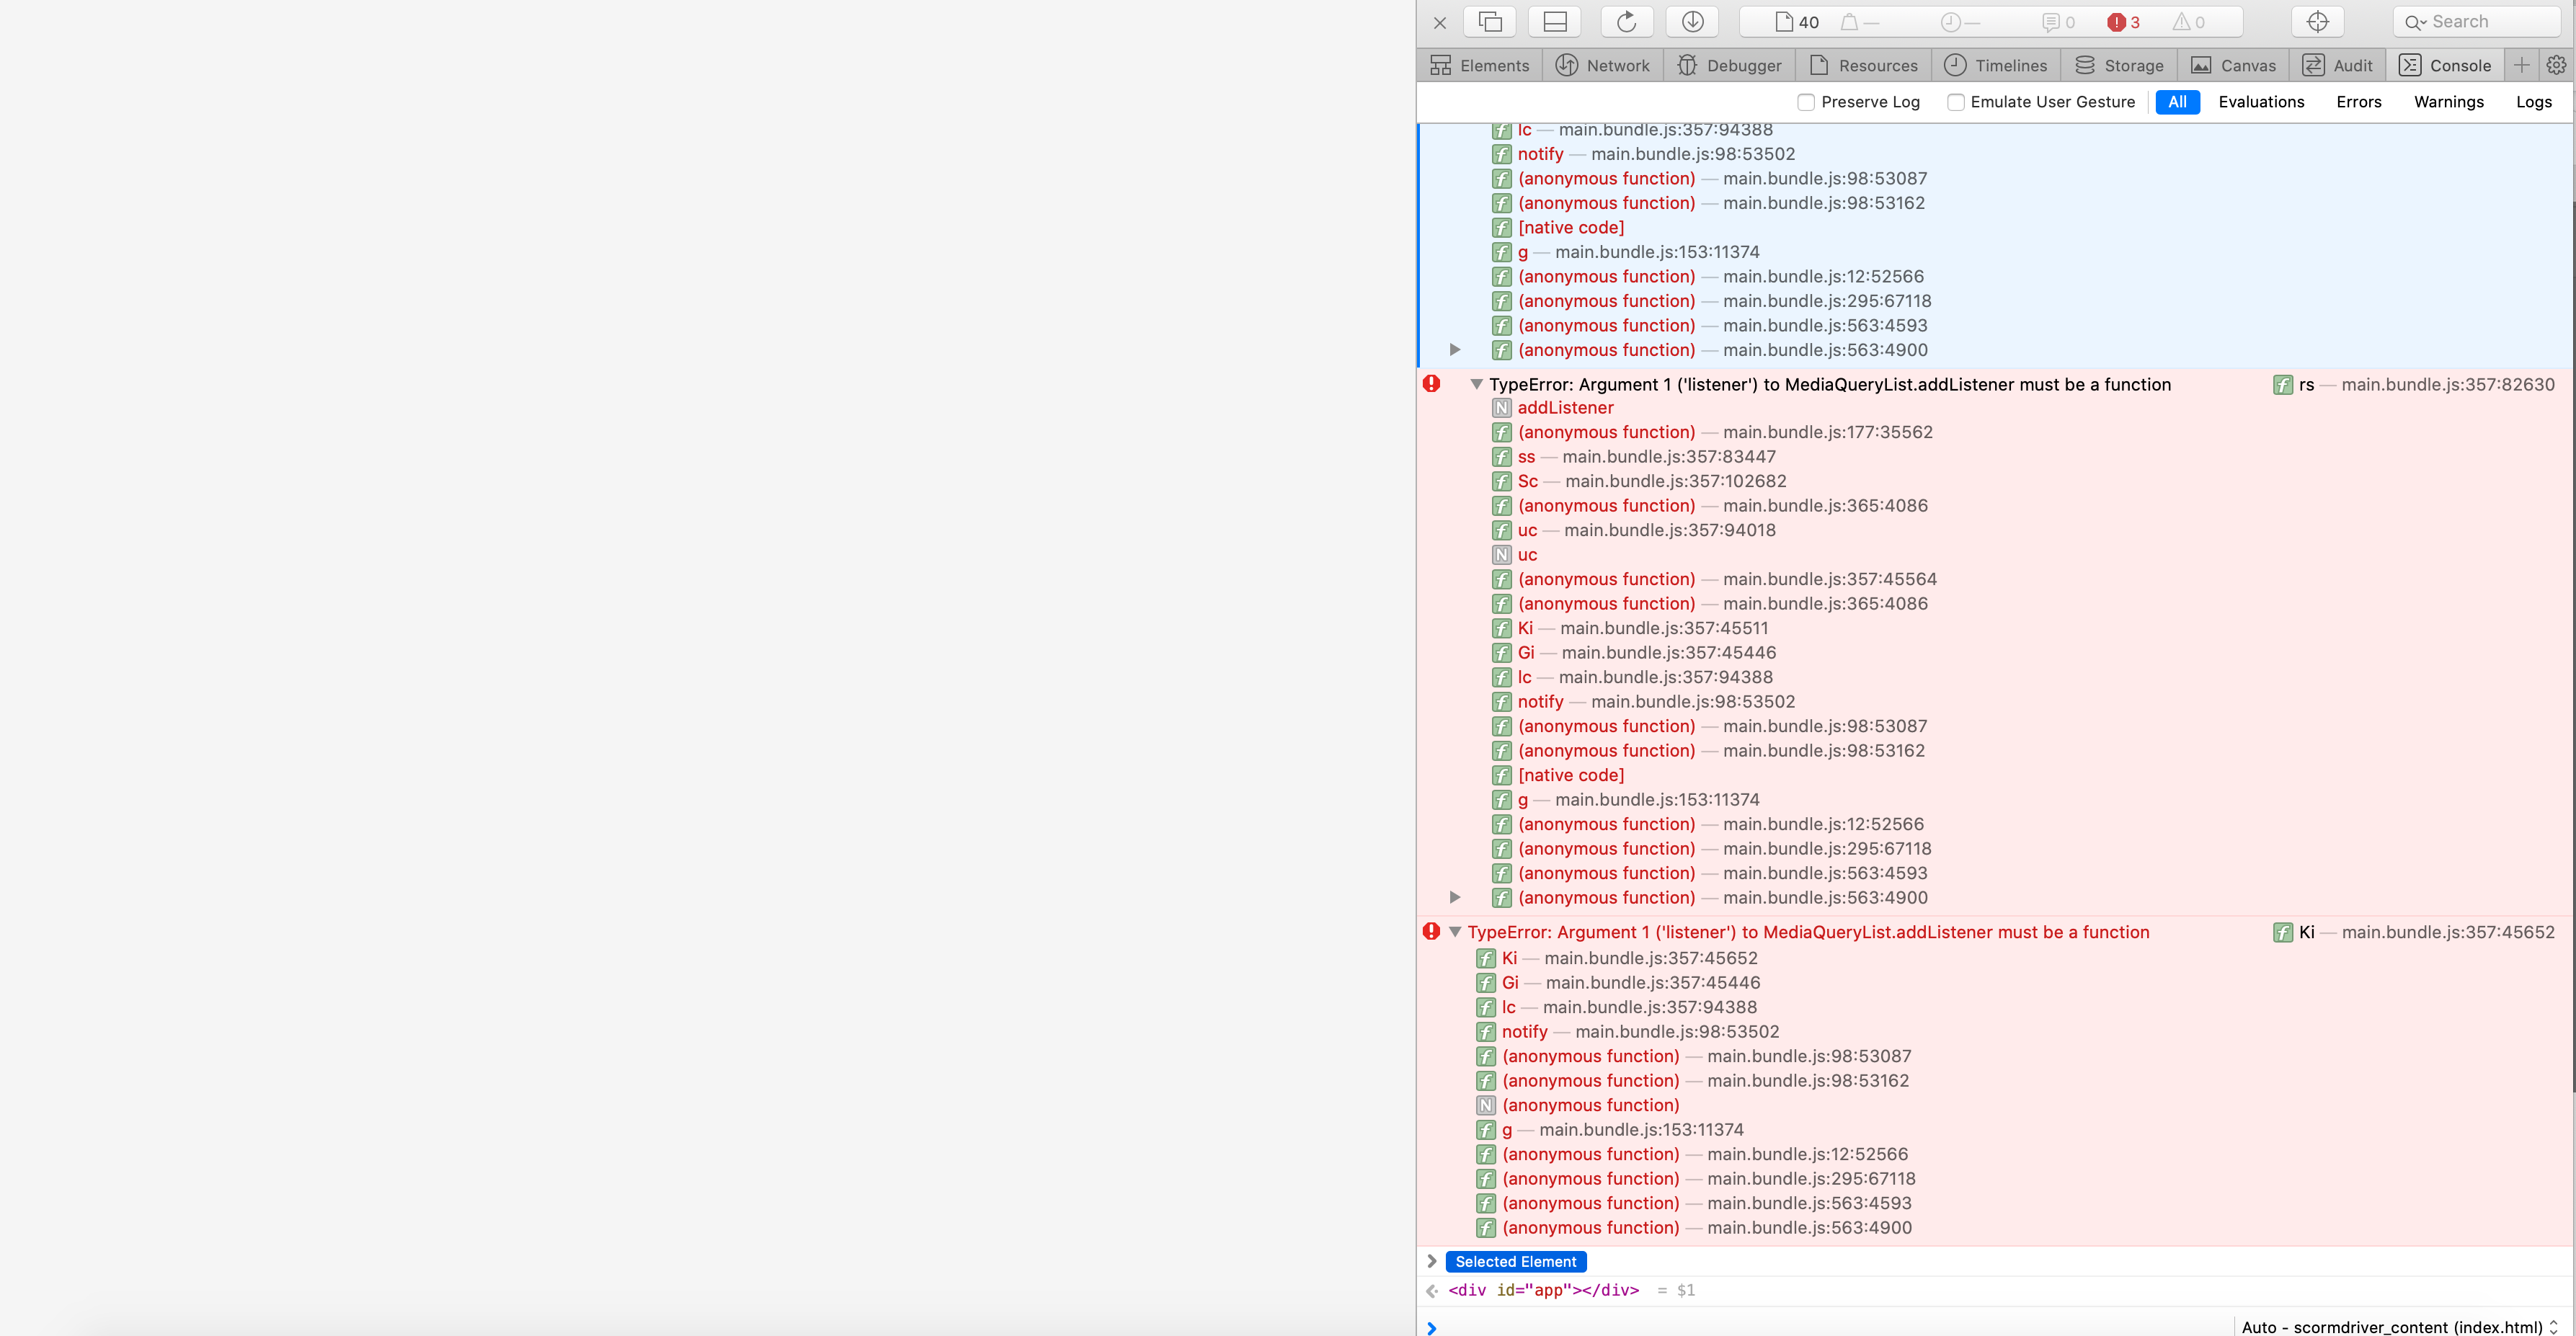Click the download web archive icon
Screen dimensions: 2576x1336
coord(1692,22)
